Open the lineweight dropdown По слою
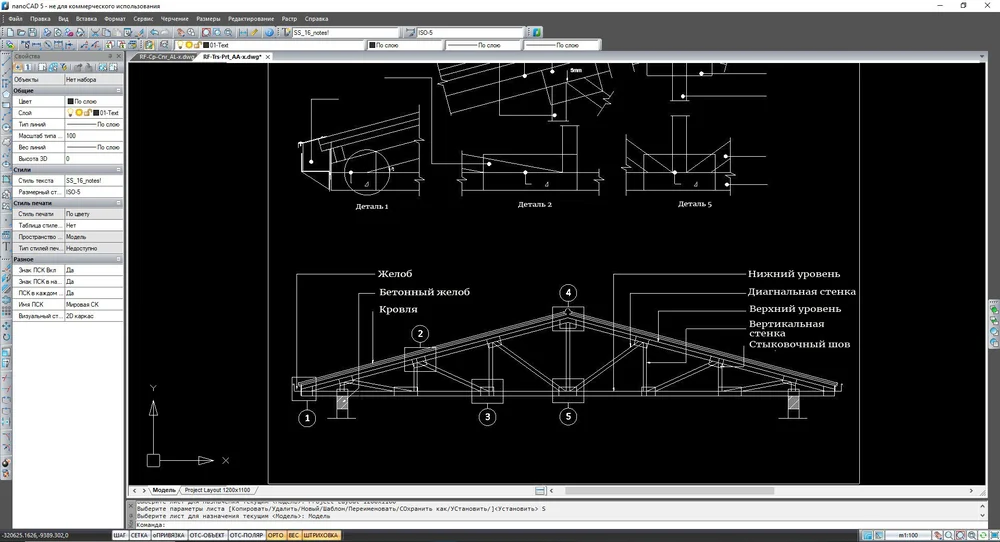The image size is (1000, 542). click(561, 45)
